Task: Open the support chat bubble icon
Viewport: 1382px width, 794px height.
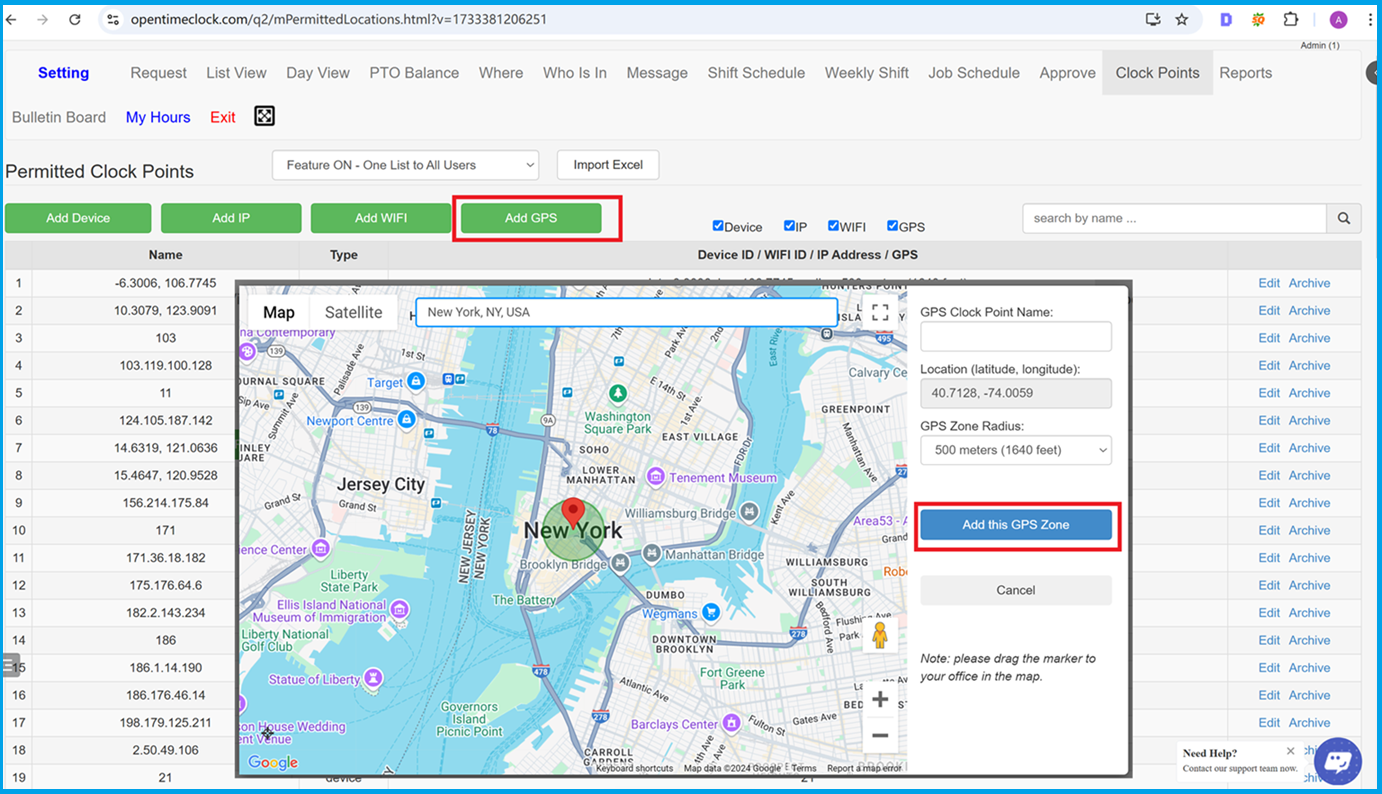Action: 1338,762
